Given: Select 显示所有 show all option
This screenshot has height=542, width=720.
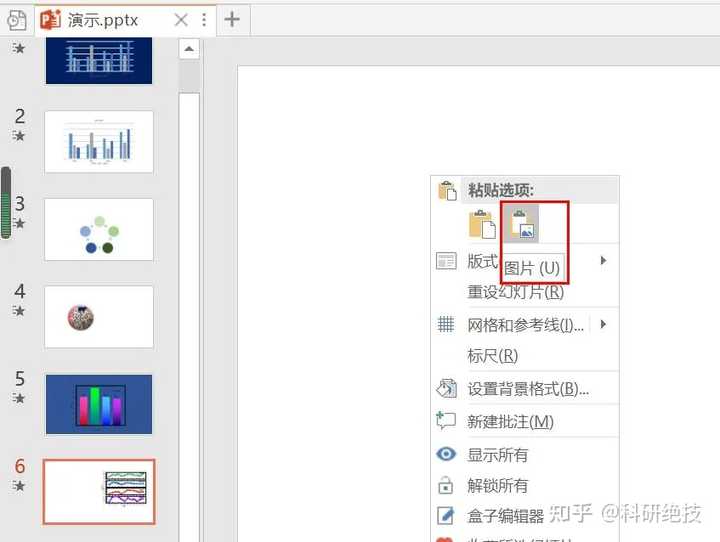Looking at the screenshot, I should 498,455.
